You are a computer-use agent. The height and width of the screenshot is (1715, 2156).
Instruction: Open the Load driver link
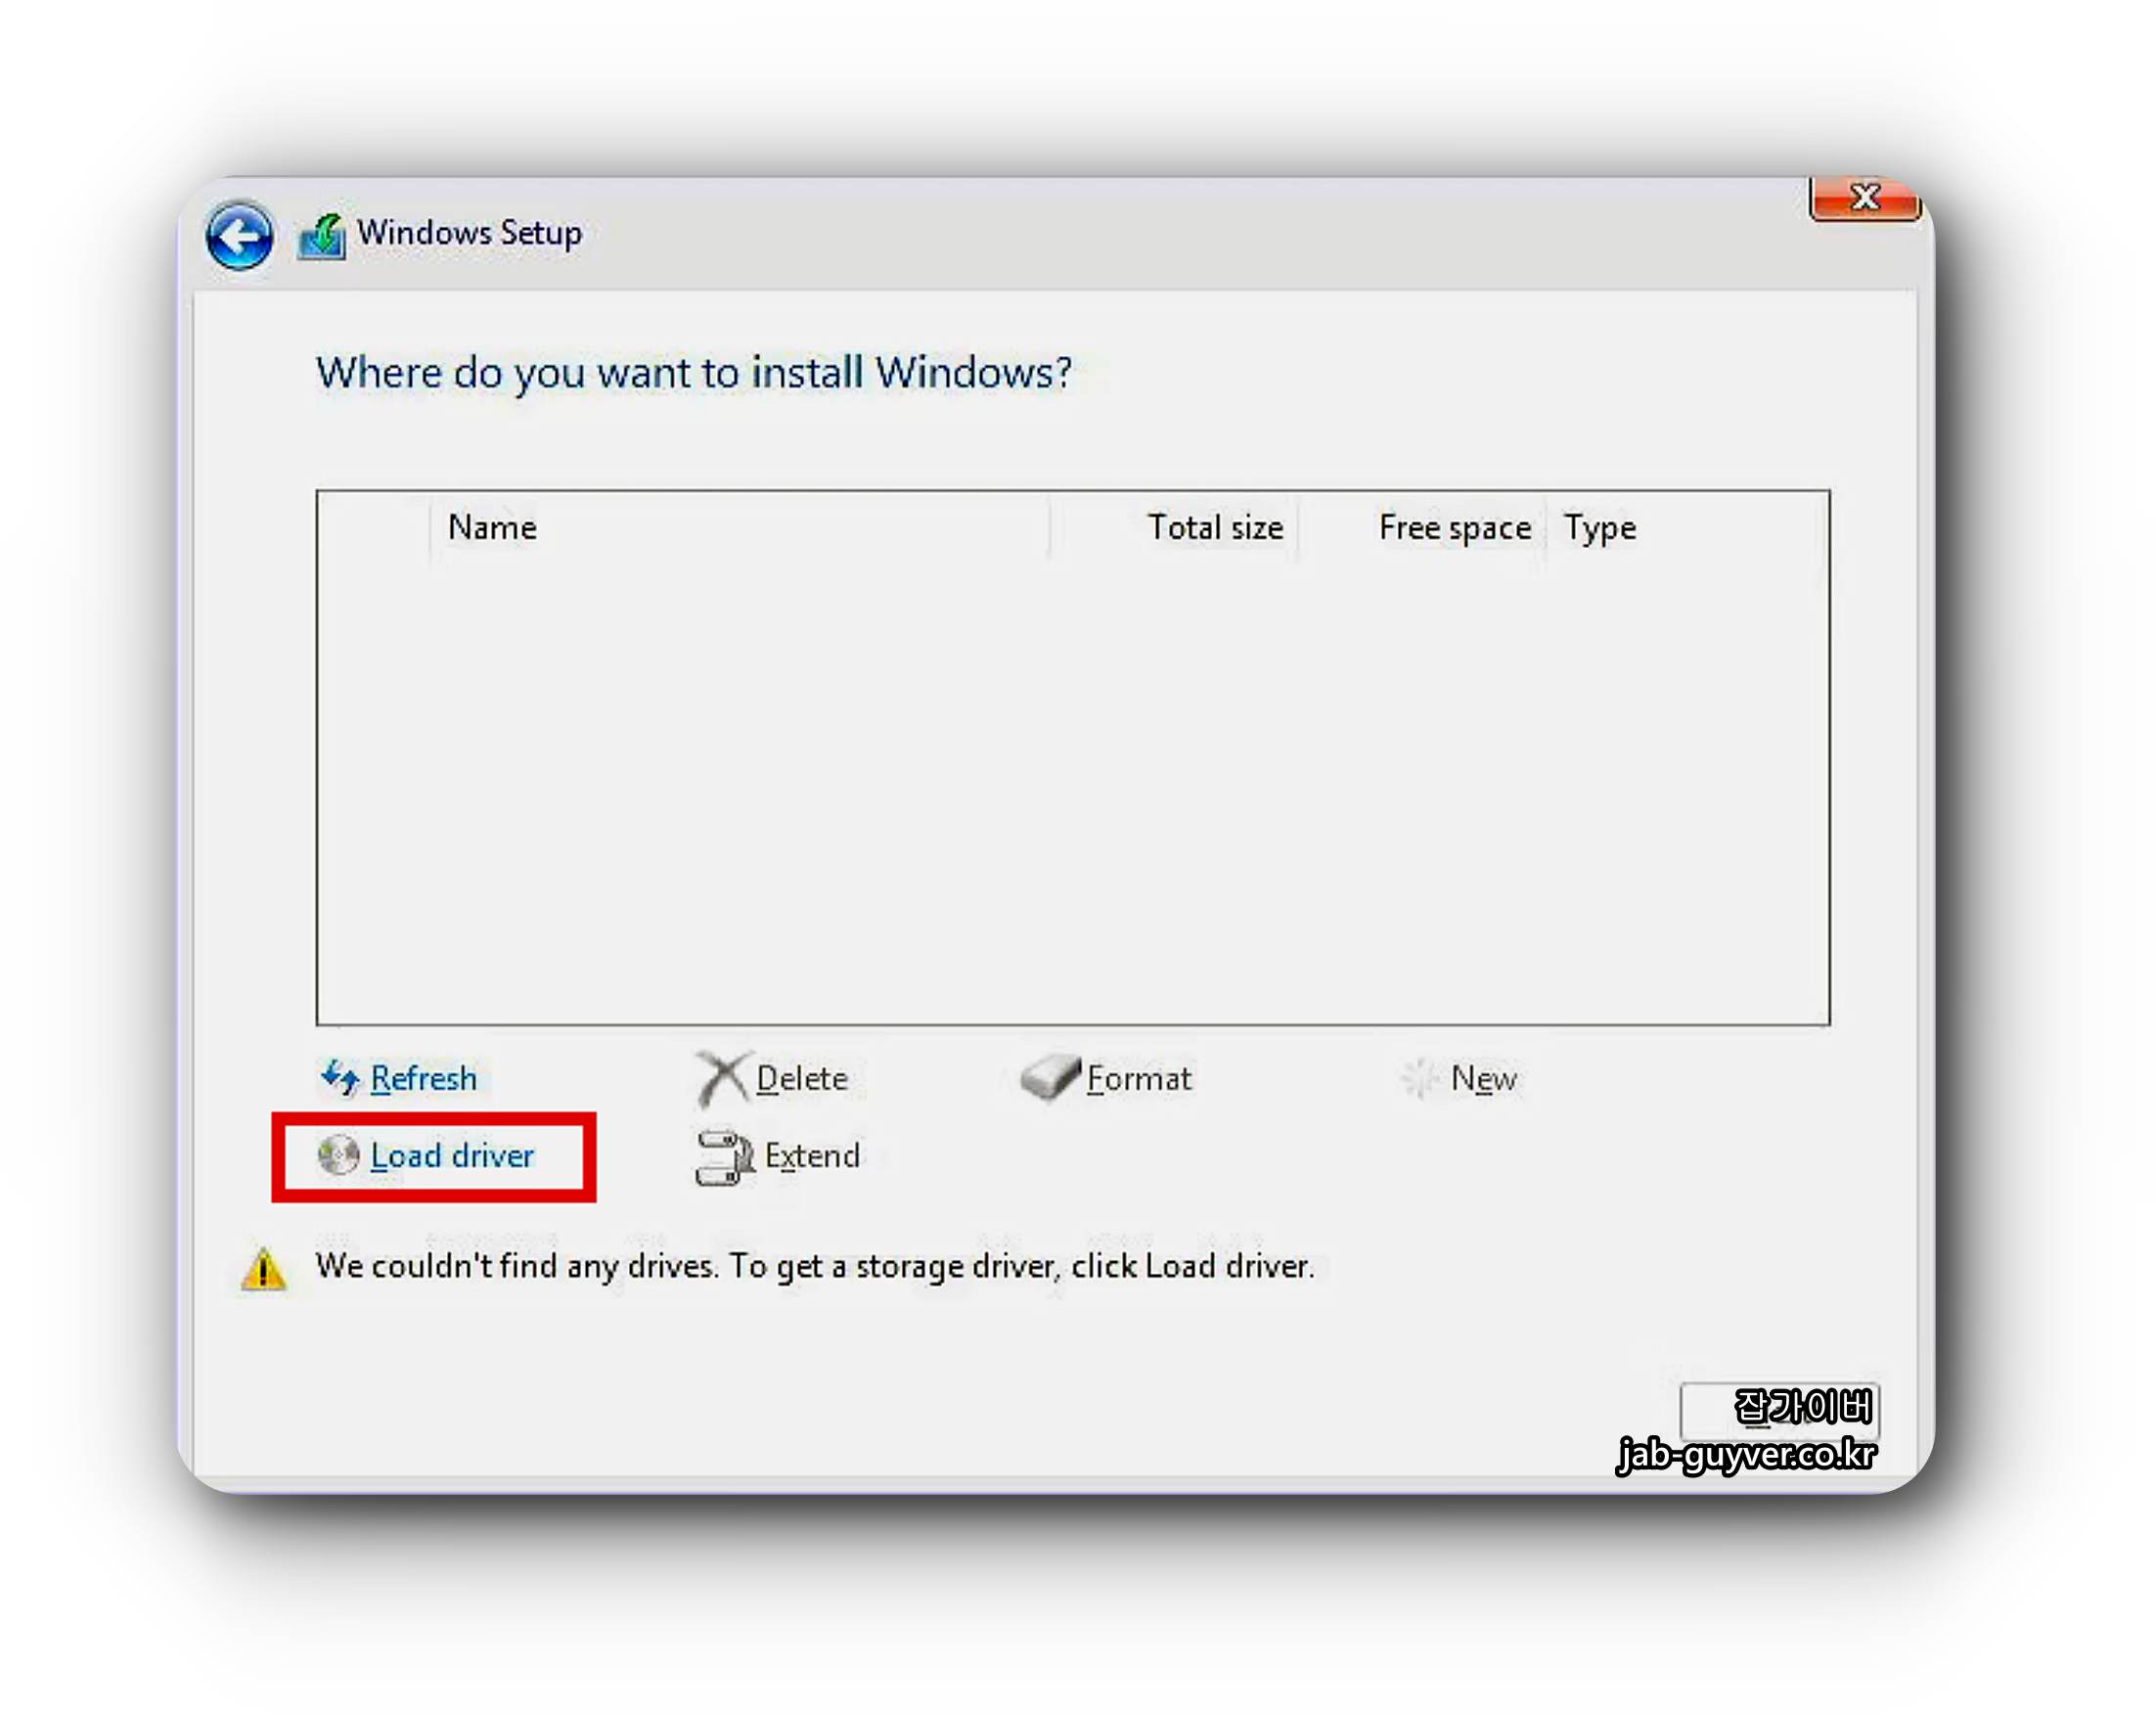[x=452, y=1156]
